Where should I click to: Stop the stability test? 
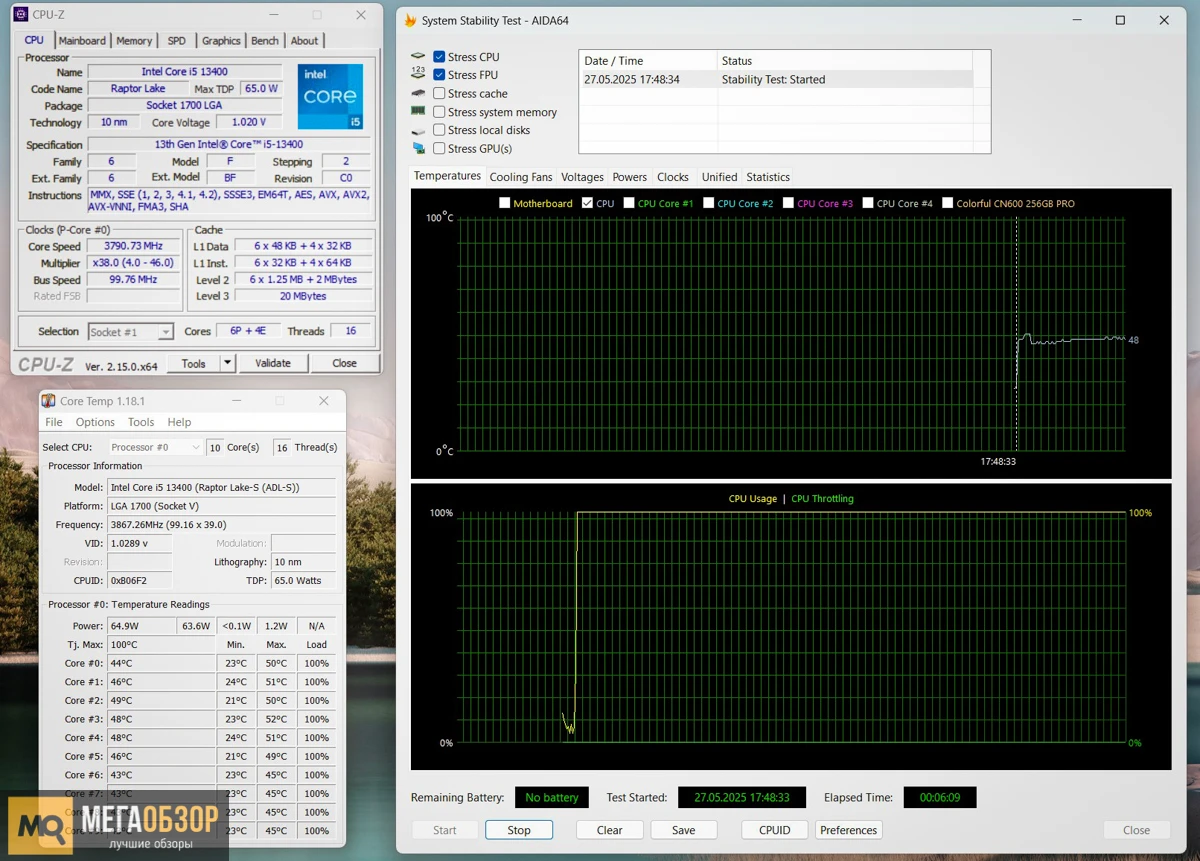519,830
